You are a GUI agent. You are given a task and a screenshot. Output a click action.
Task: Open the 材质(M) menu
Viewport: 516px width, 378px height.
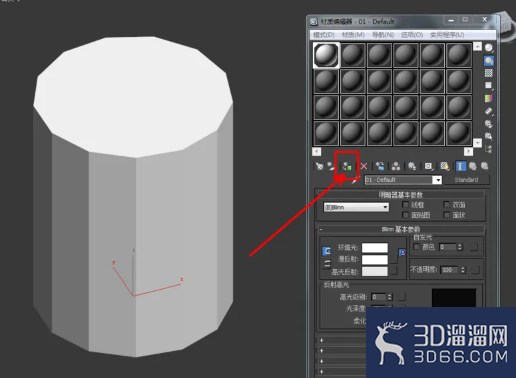[353, 35]
